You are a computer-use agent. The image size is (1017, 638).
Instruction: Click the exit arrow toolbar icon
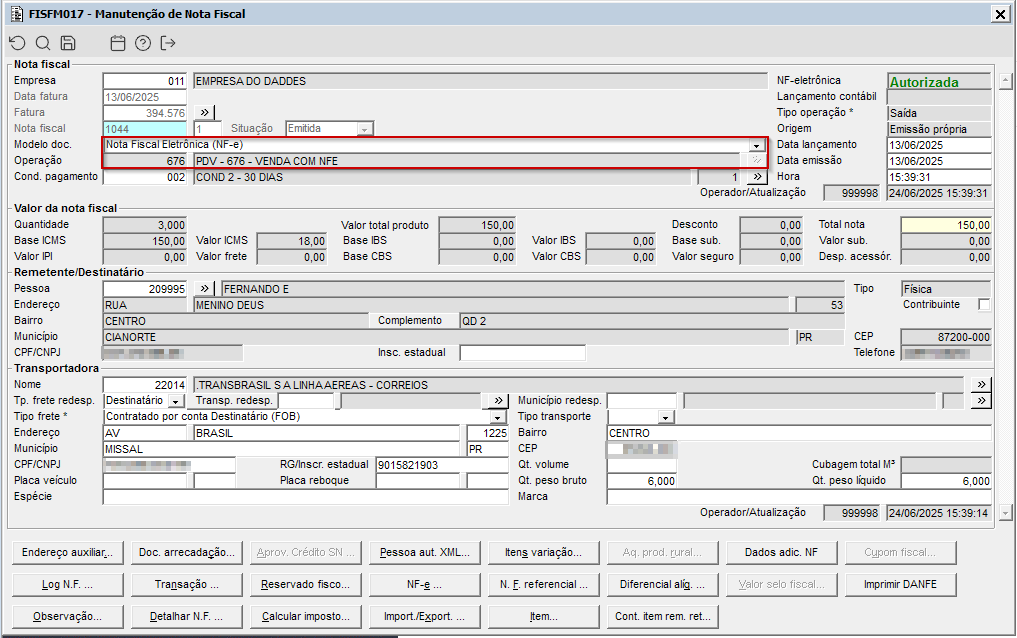coord(168,43)
